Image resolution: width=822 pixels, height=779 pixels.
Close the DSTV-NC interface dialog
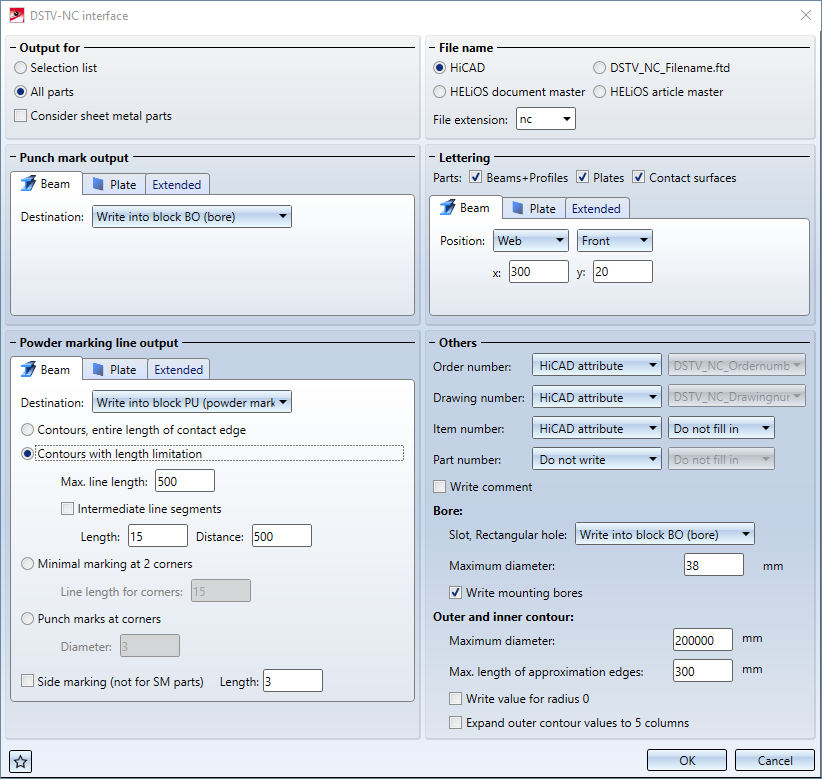(806, 15)
